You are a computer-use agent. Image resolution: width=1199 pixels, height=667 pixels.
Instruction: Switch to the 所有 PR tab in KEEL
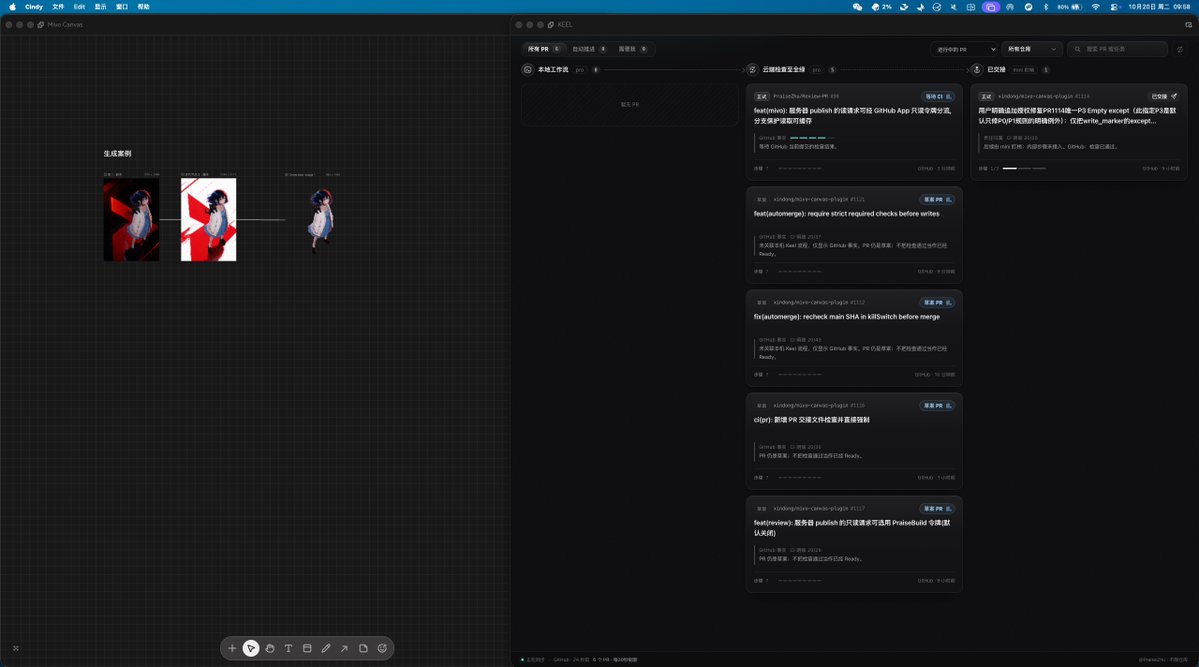pos(544,49)
